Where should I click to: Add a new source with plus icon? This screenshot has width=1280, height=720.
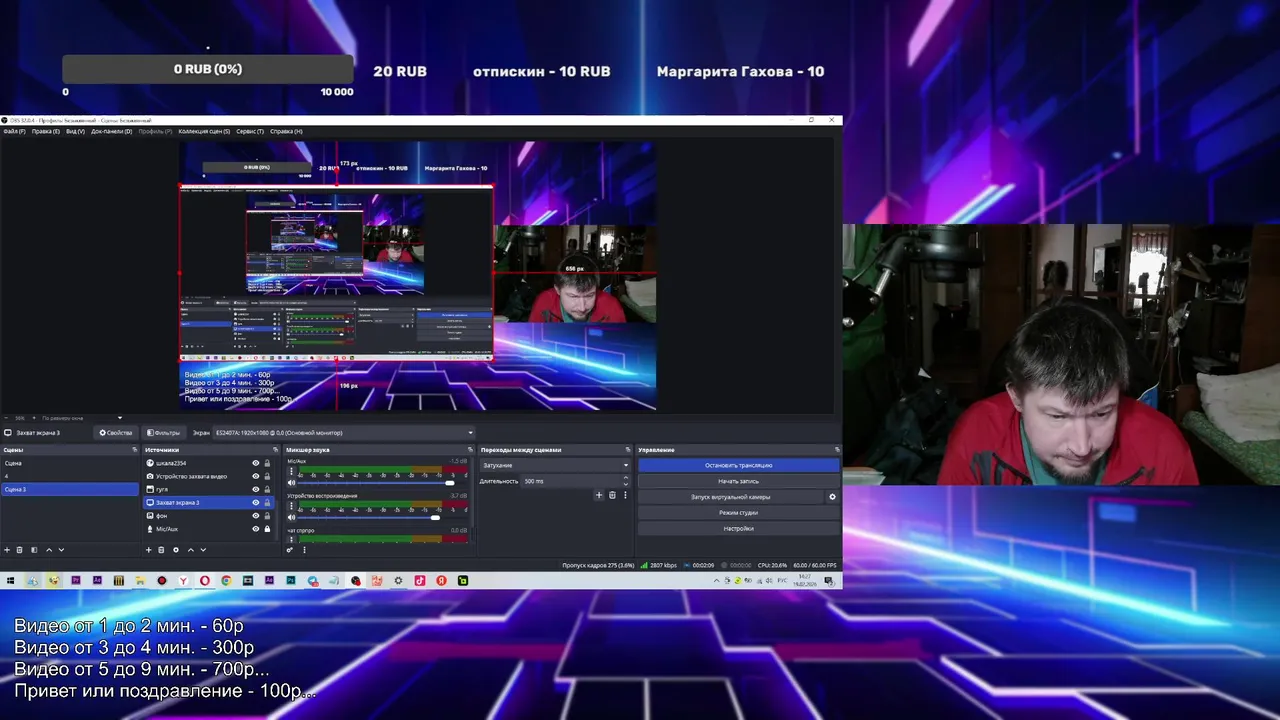click(148, 550)
